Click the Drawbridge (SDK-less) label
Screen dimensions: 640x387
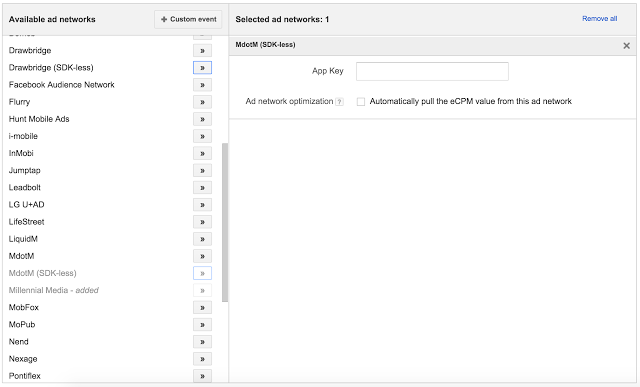(x=51, y=68)
